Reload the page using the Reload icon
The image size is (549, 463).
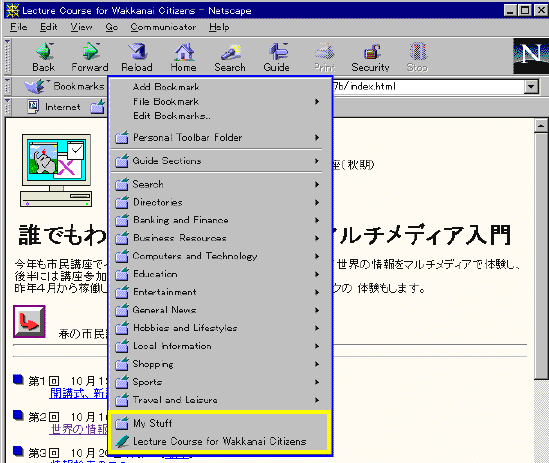tap(137, 51)
